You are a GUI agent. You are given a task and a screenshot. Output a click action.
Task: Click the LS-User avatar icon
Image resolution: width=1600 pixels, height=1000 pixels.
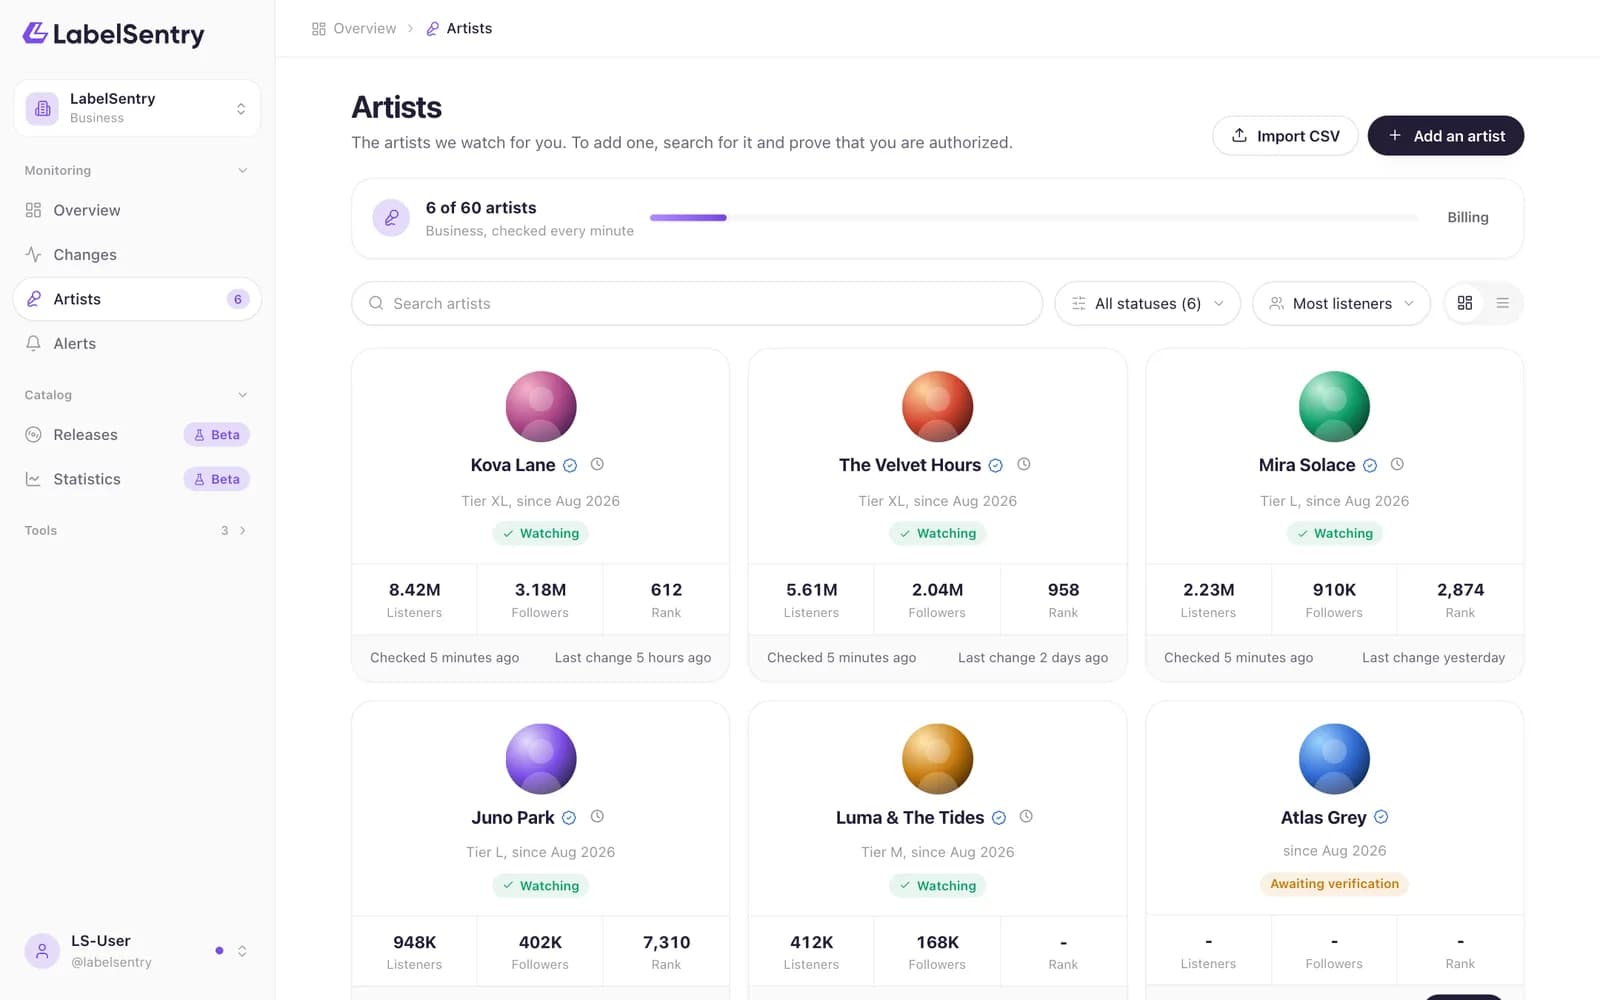click(x=42, y=951)
